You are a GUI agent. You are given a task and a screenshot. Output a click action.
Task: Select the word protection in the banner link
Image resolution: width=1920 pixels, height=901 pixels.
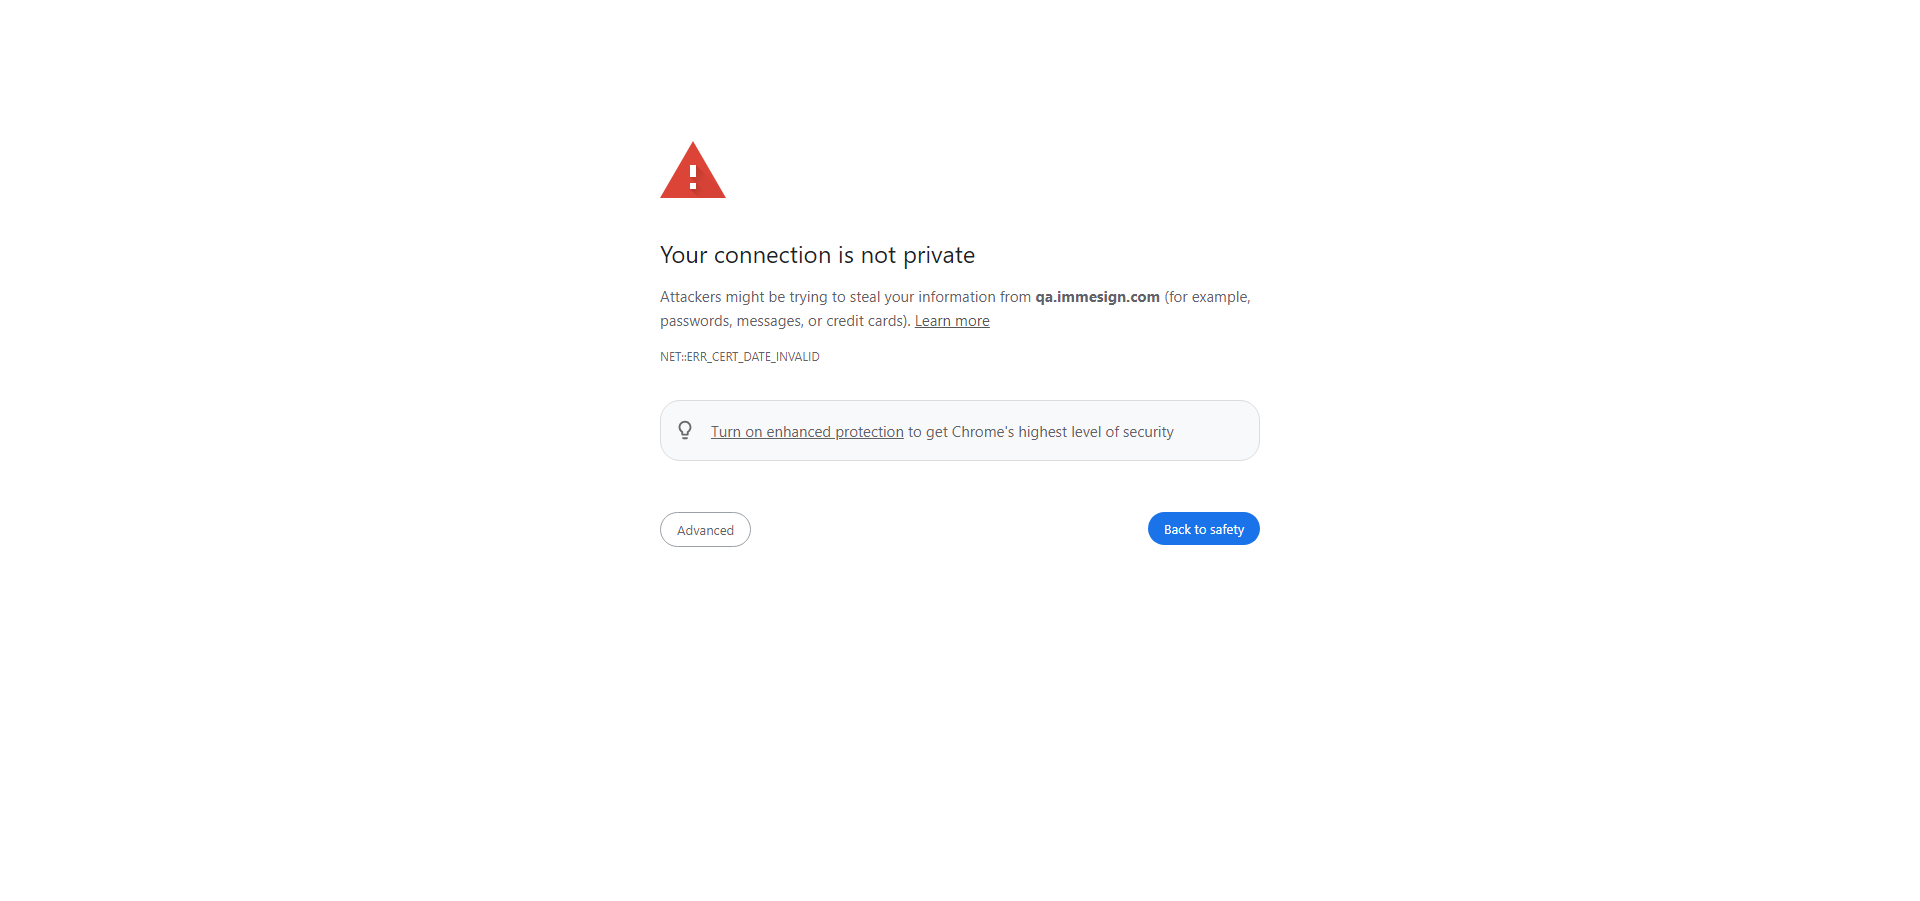click(869, 432)
